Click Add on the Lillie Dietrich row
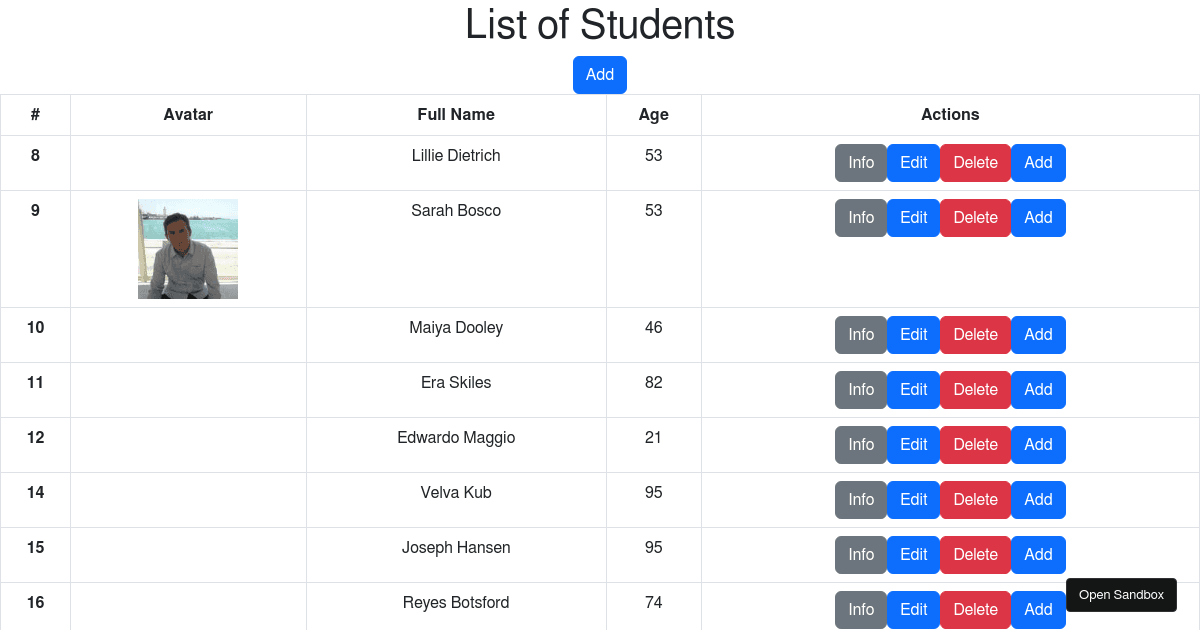This screenshot has height=630, width=1200. tap(1038, 162)
